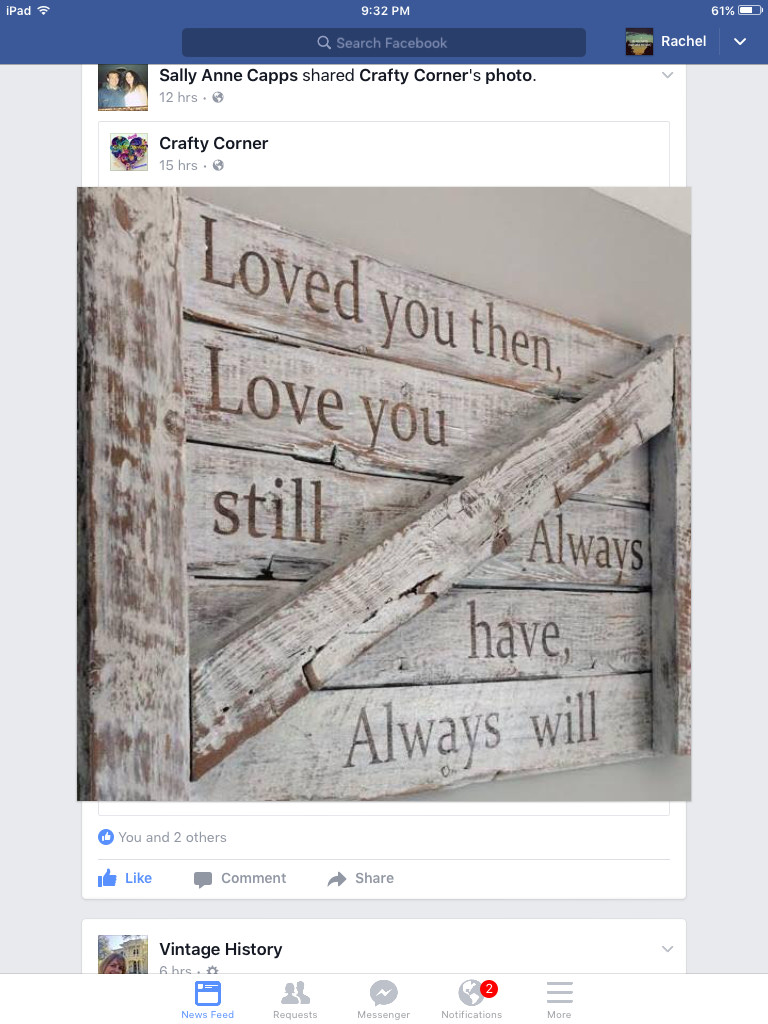This screenshot has height=1024, width=768.
Task: Click the globe privacy icon under Crafty Corner
Action: (218, 165)
